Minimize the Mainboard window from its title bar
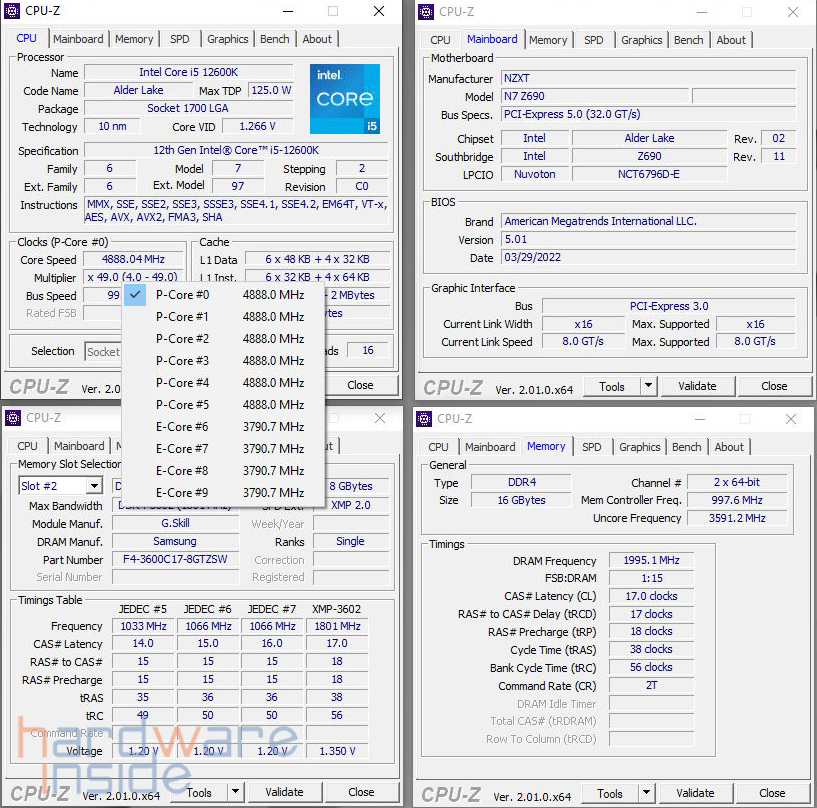This screenshot has height=808, width=817. click(701, 12)
